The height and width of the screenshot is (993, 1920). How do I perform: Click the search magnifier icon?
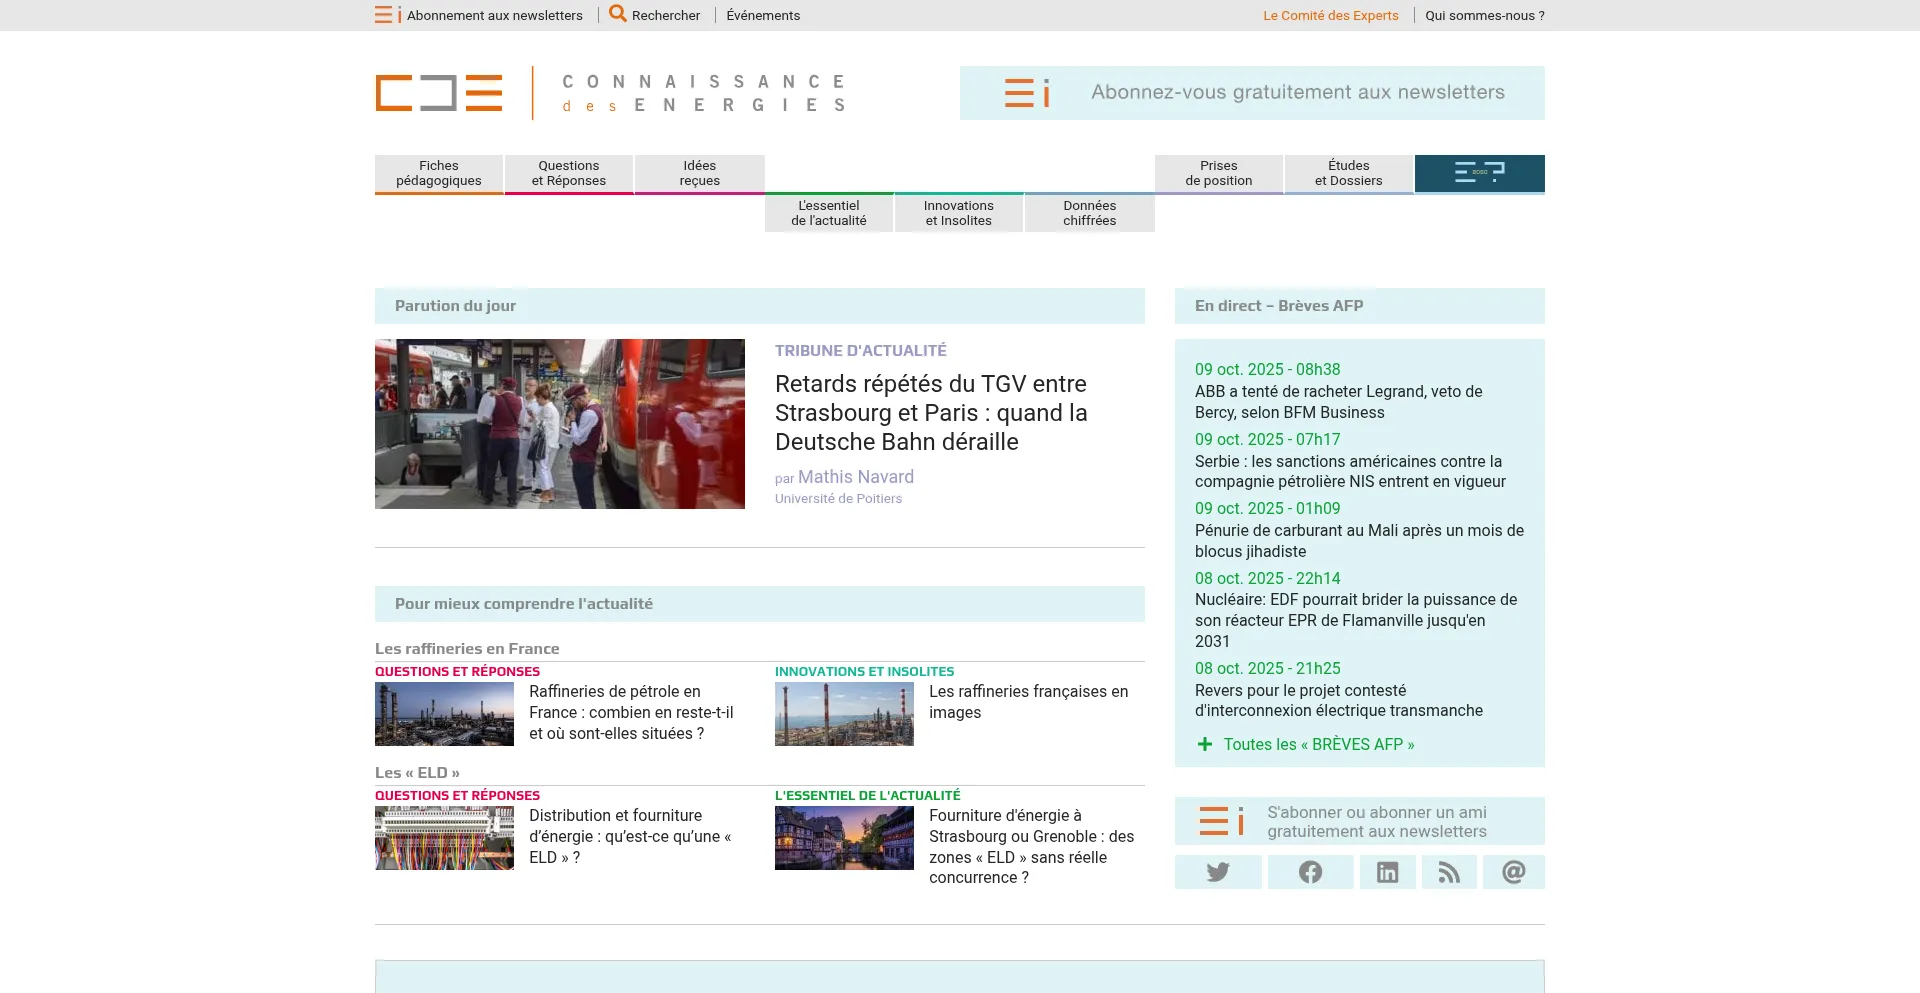pos(618,14)
